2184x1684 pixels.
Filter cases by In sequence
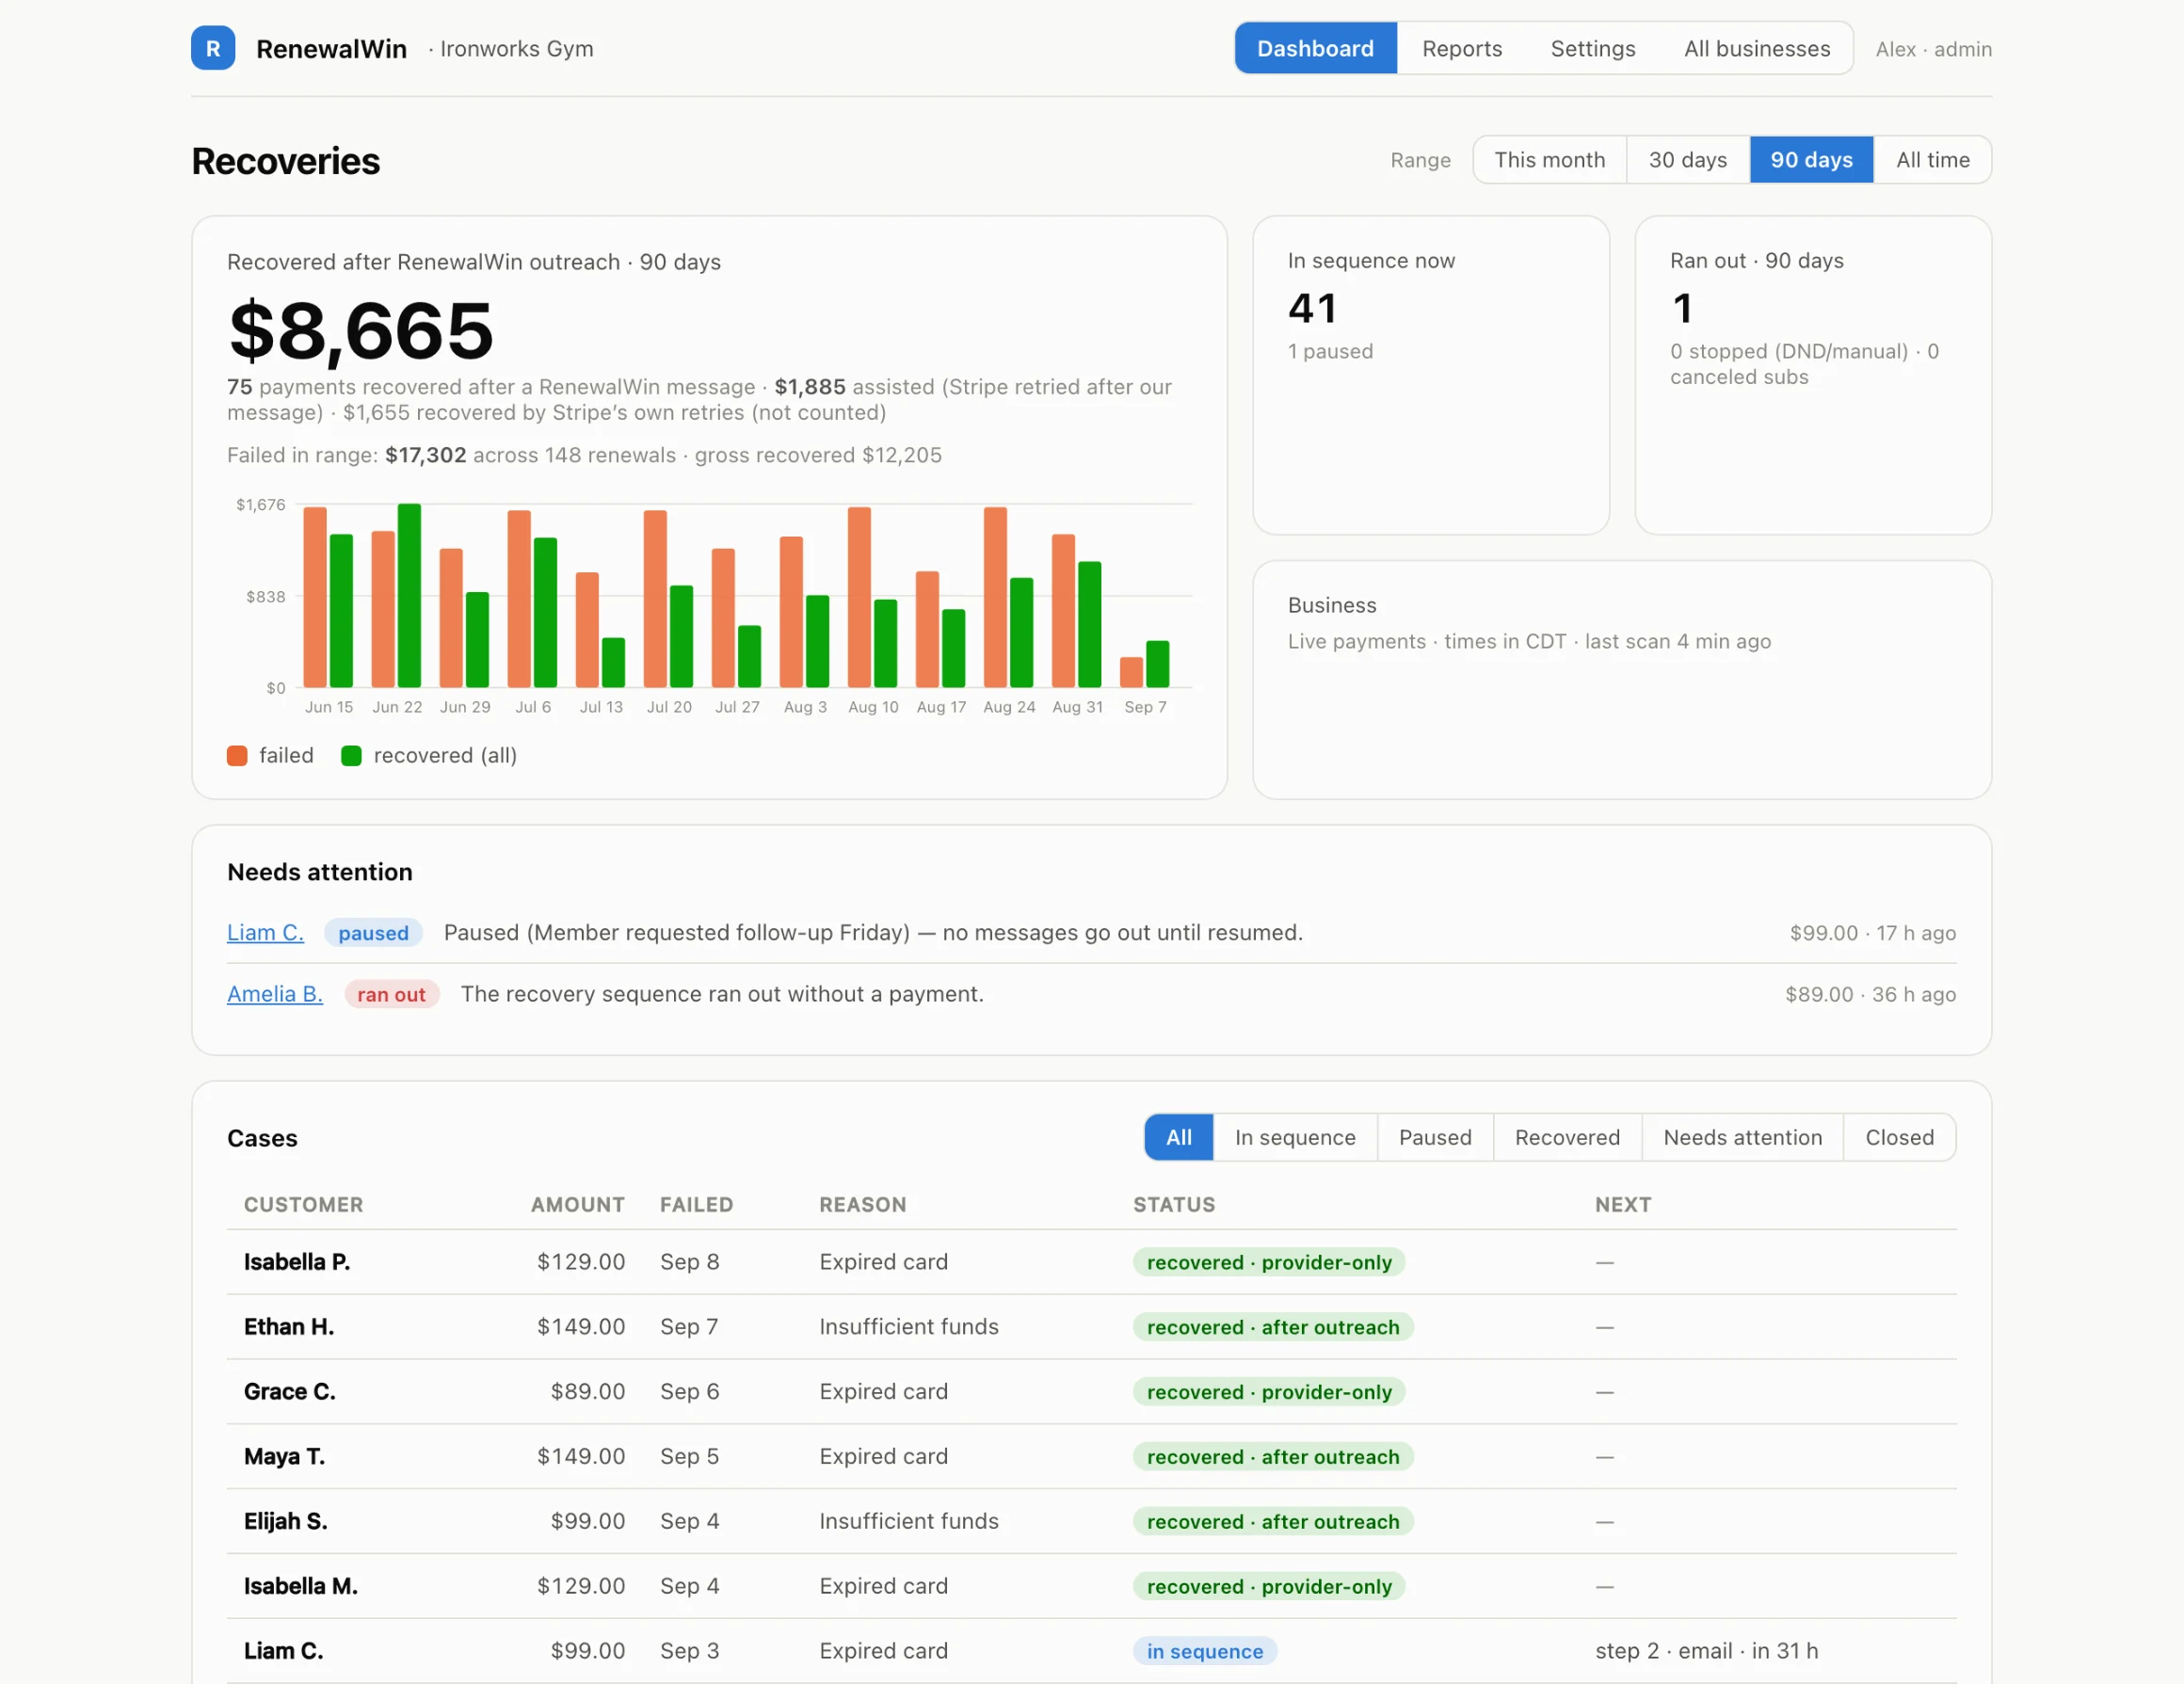pyautogui.click(x=1295, y=1137)
